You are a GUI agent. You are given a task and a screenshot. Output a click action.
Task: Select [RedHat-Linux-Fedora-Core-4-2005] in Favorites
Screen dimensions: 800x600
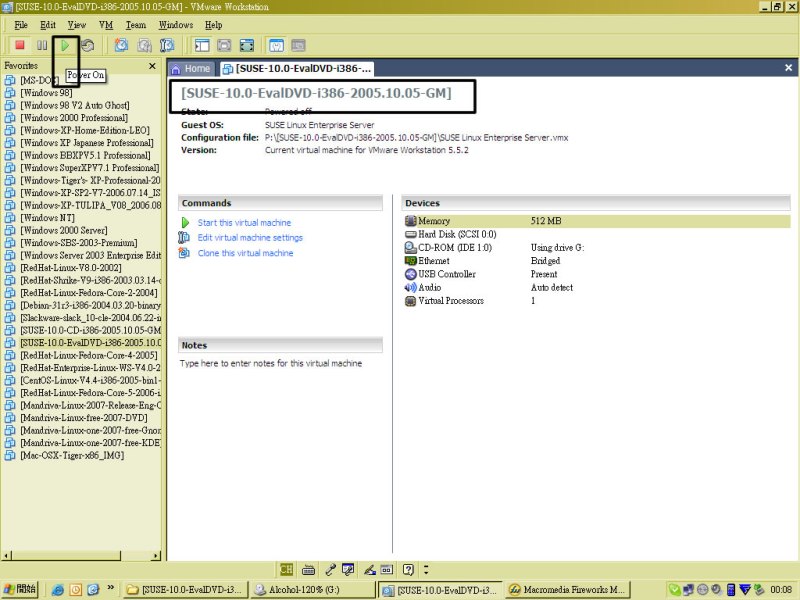(82, 355)
